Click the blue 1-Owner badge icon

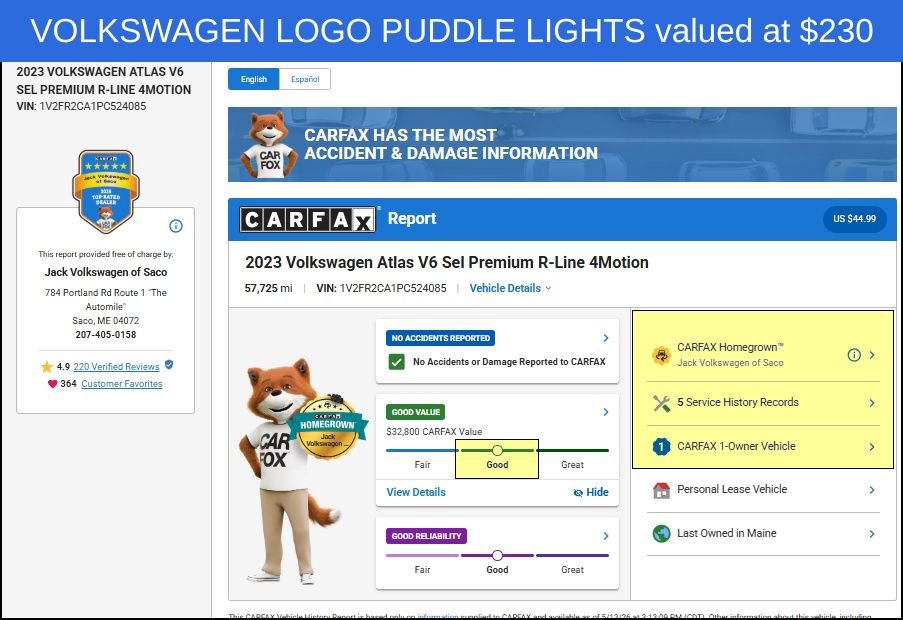661,447
